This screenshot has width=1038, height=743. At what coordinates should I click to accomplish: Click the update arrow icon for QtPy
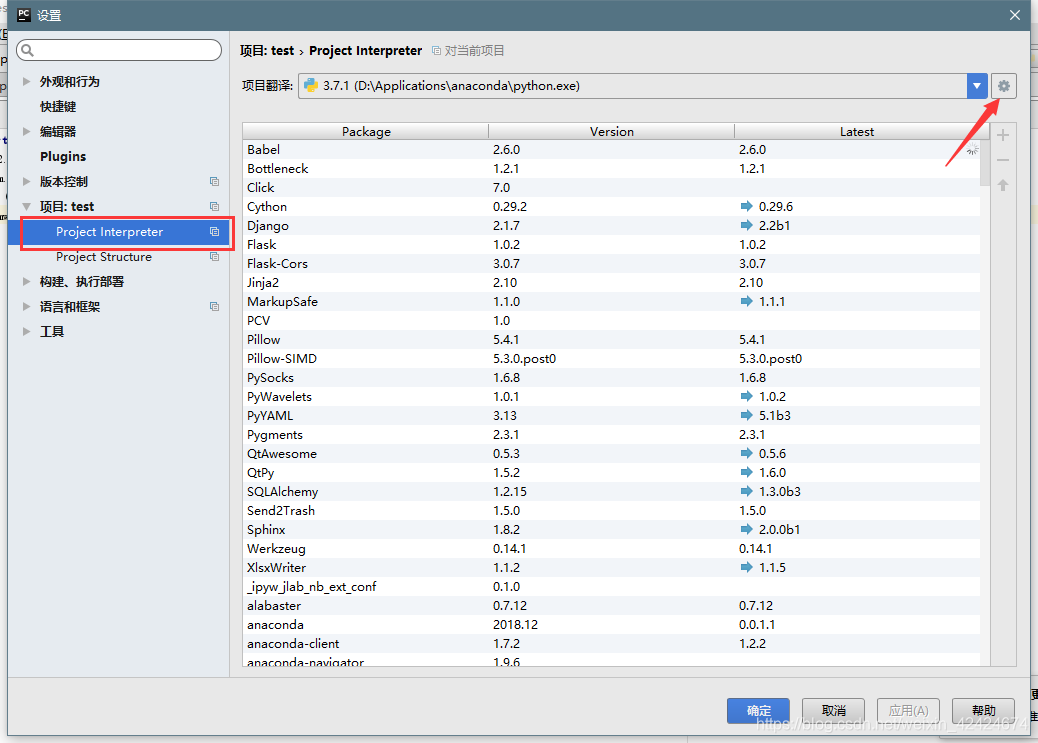point(747,472)
